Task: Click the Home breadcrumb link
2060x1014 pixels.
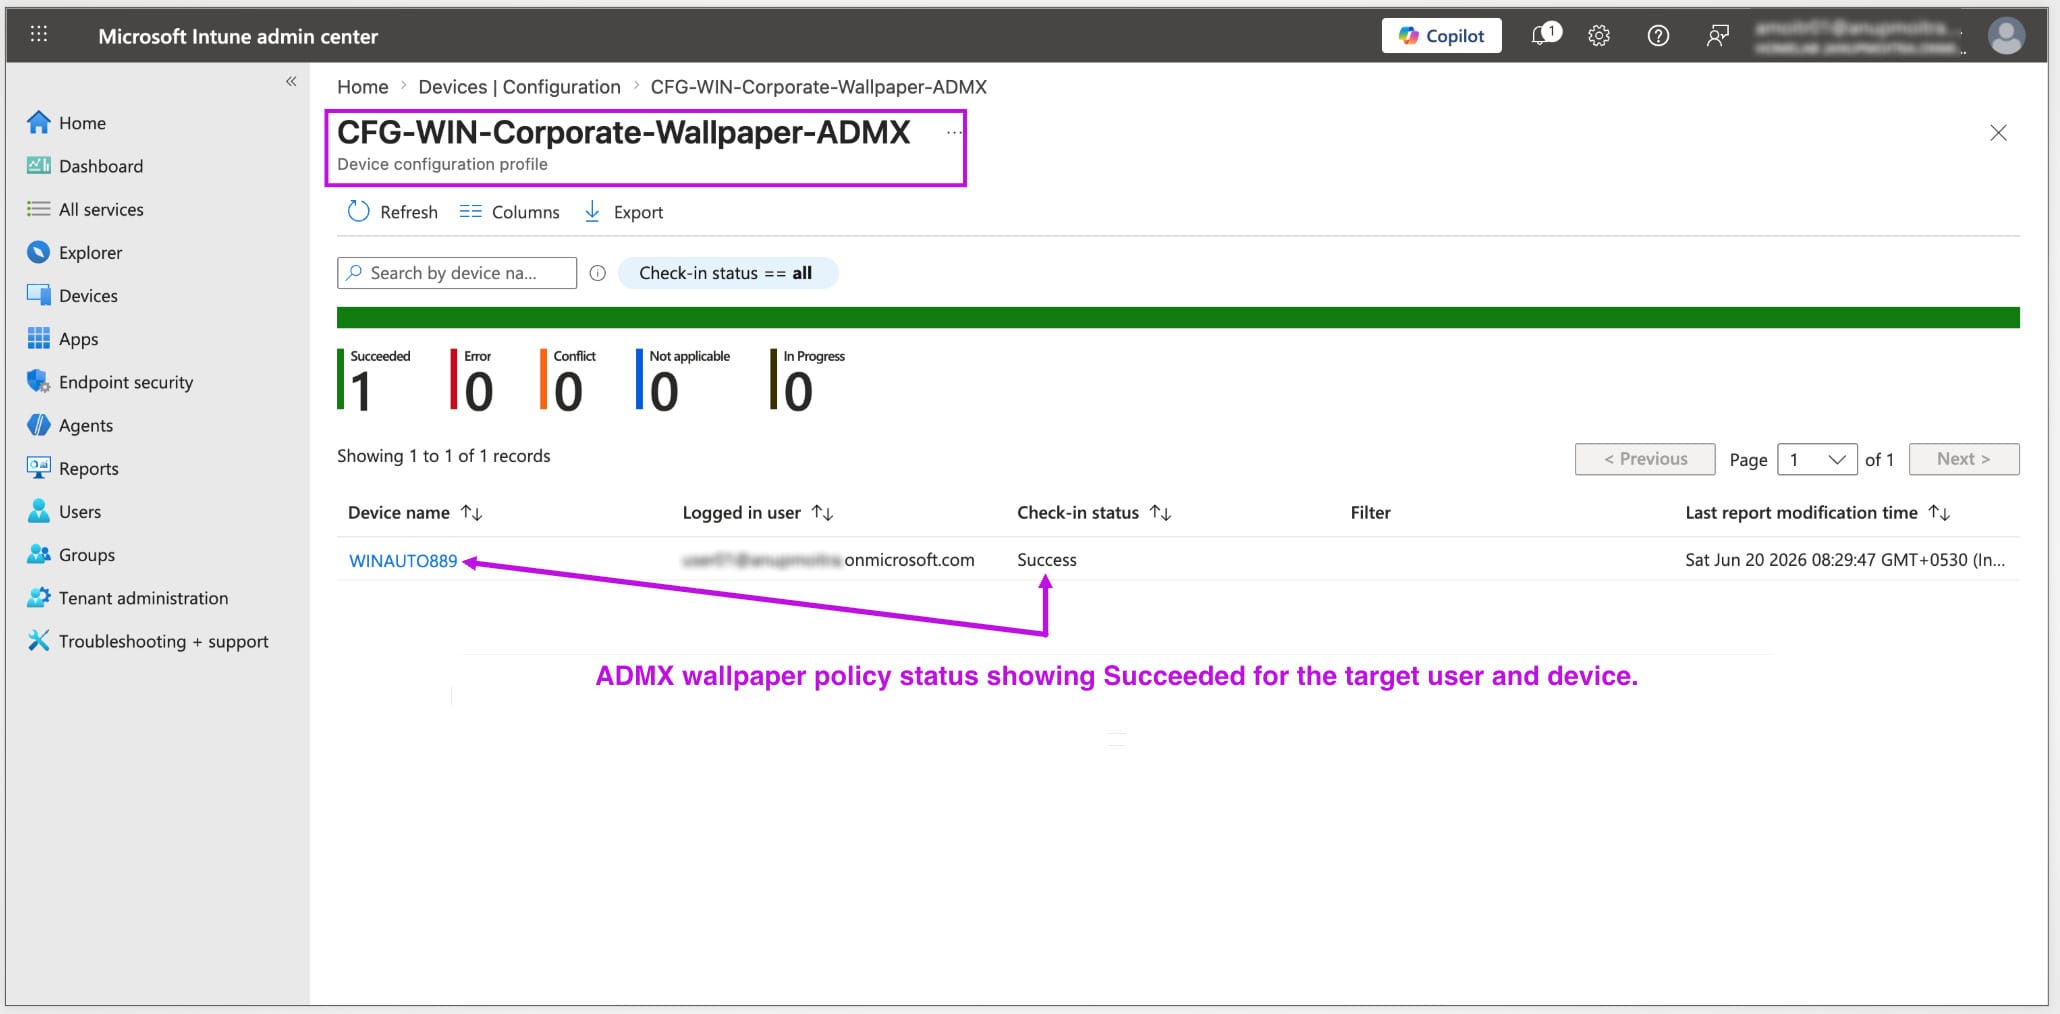Action: (362, 87)
